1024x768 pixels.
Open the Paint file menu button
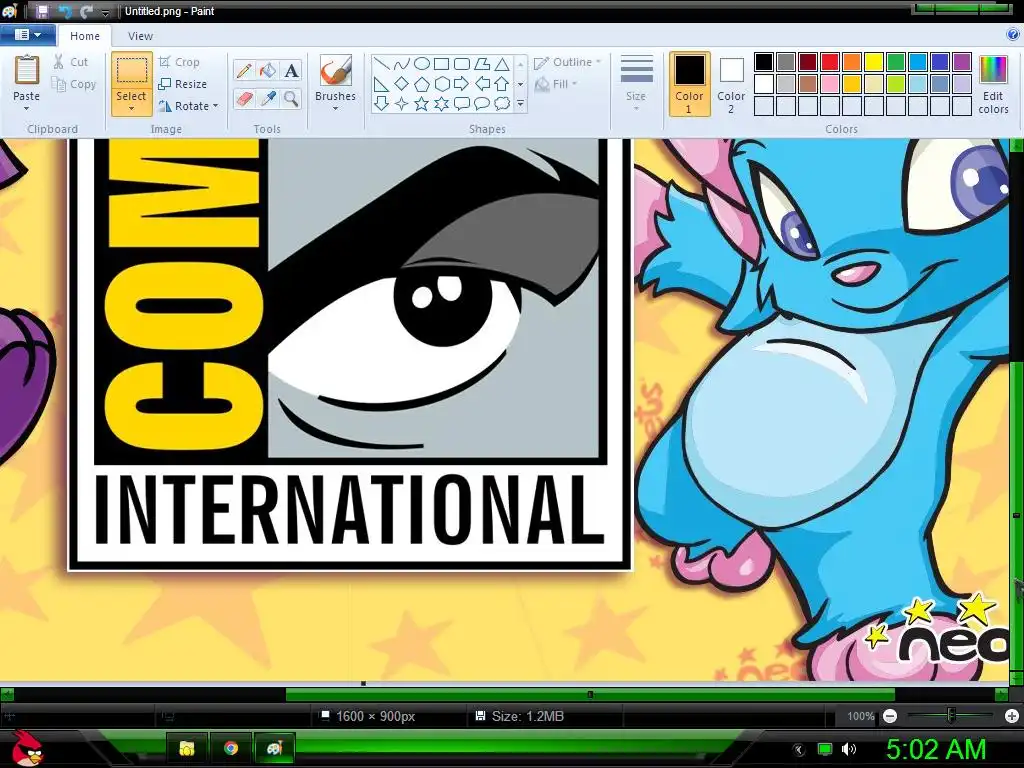pos(27,35)
